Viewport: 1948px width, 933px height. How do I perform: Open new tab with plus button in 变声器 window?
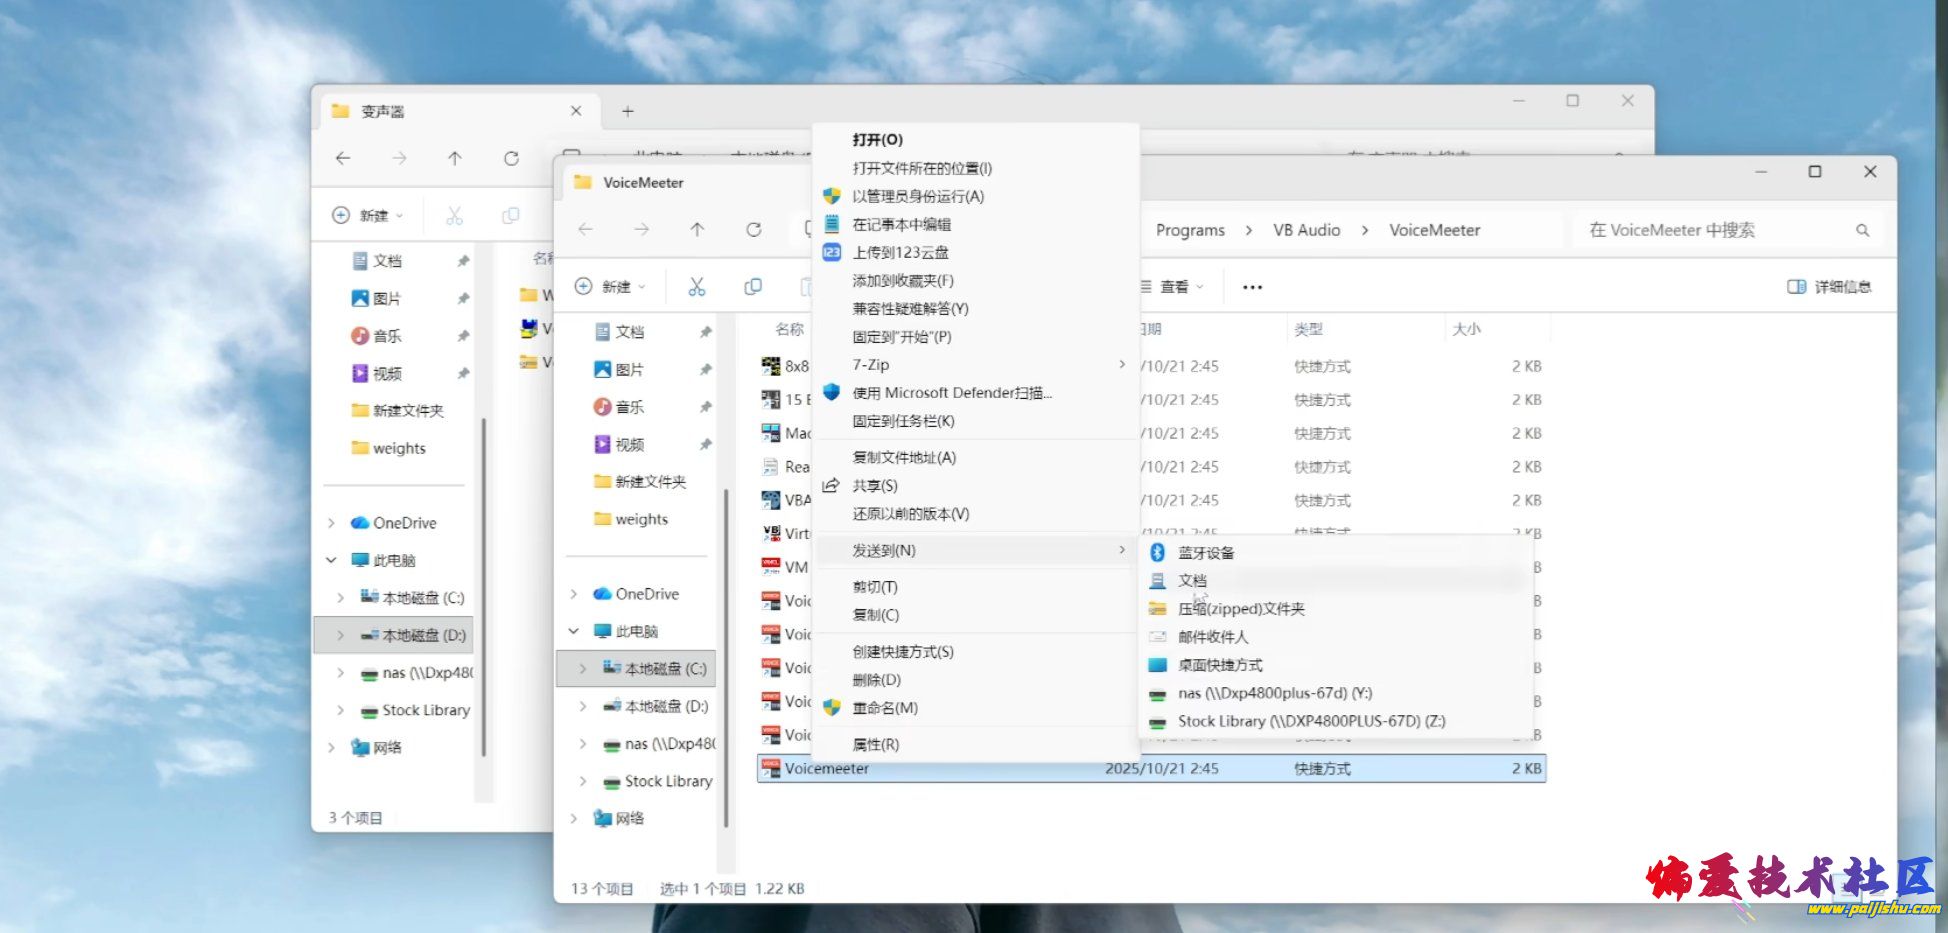point(628,111)
